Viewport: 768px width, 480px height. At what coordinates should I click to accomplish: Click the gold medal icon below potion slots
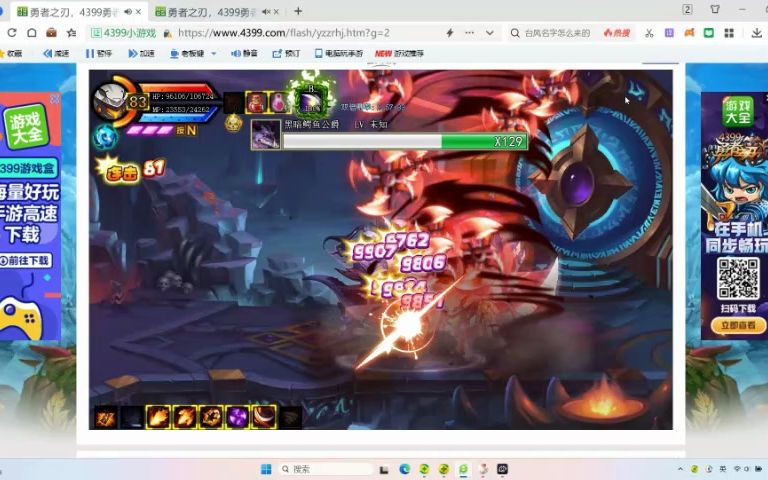pos(234,122)
